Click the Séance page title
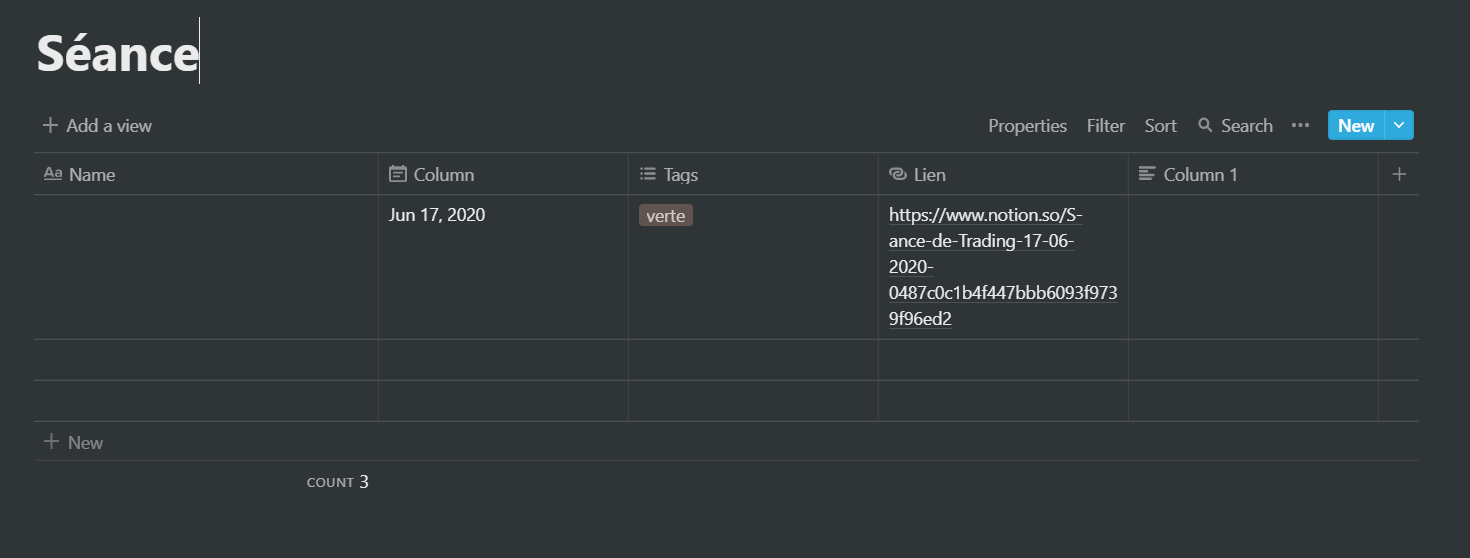Image resolution: width=1470 pixels, height=558 pixels. (117, 53)
